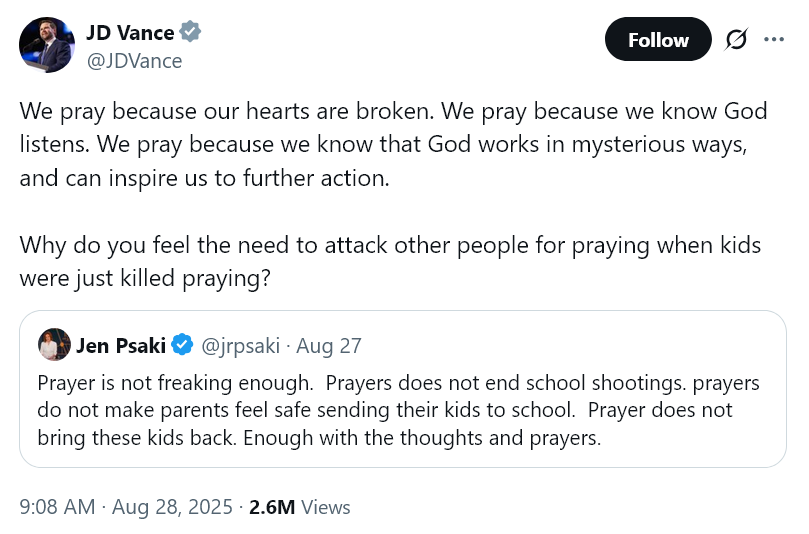
Task: Click Jen Psaki's blue verified checkmark
Action: pos(182,346)
